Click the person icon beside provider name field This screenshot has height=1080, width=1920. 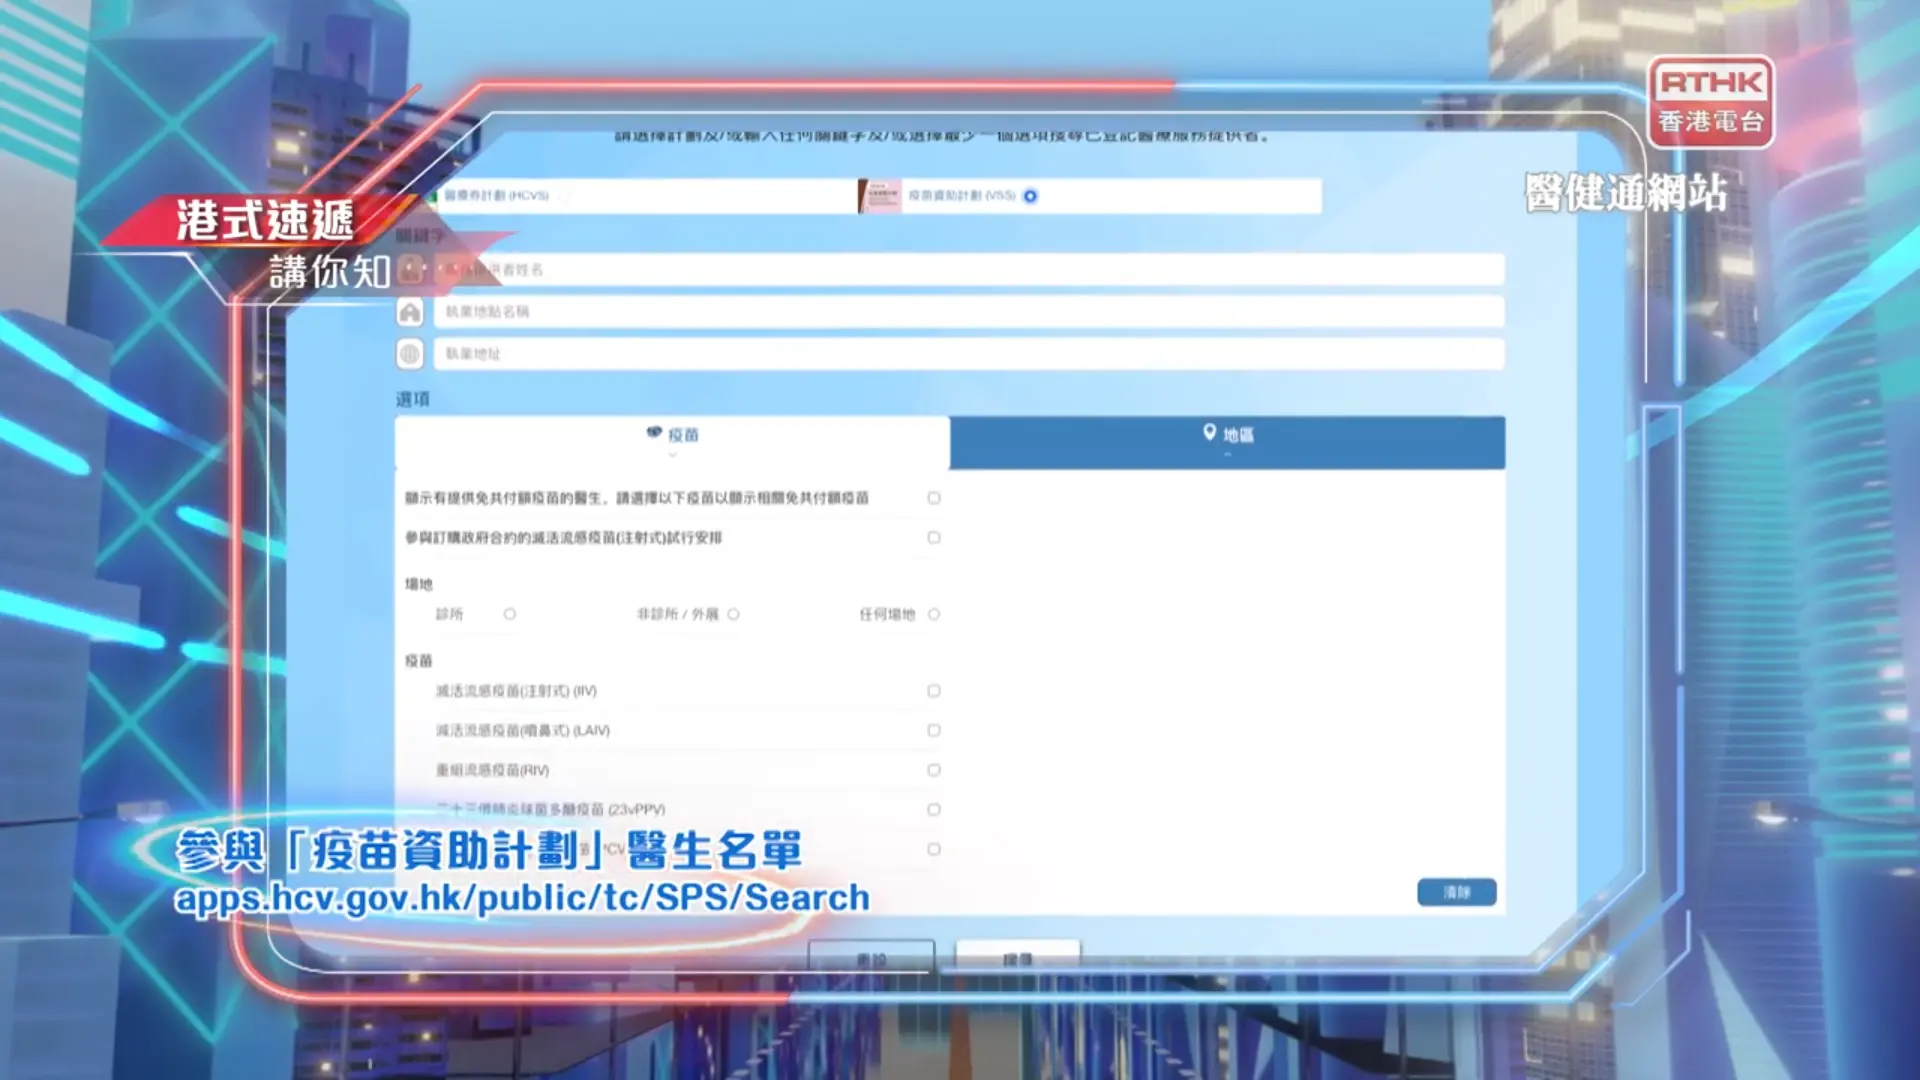click(x=411, y=269)
